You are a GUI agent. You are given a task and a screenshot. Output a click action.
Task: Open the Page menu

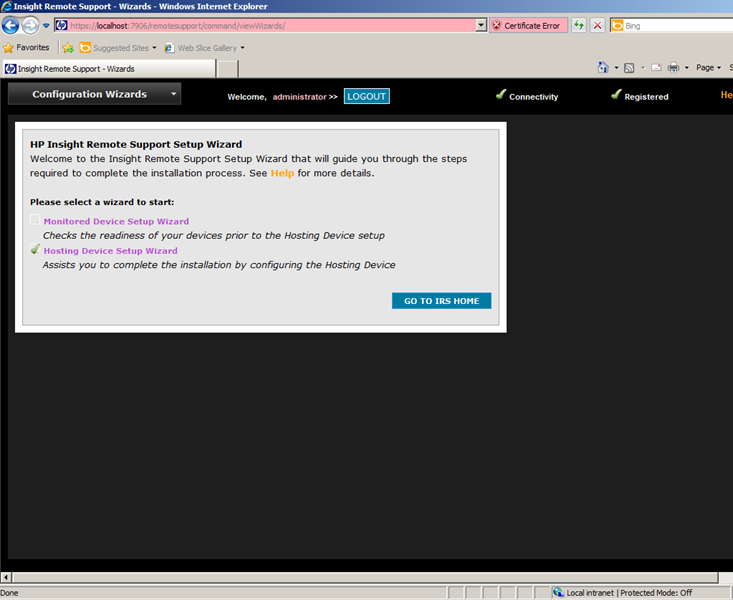click(708, 68)
